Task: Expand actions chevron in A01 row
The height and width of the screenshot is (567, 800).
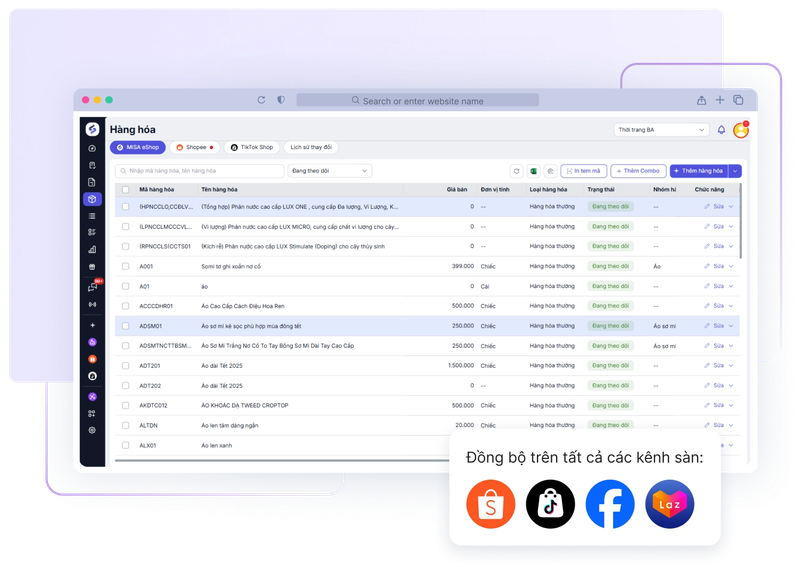Action: point(731,286)
